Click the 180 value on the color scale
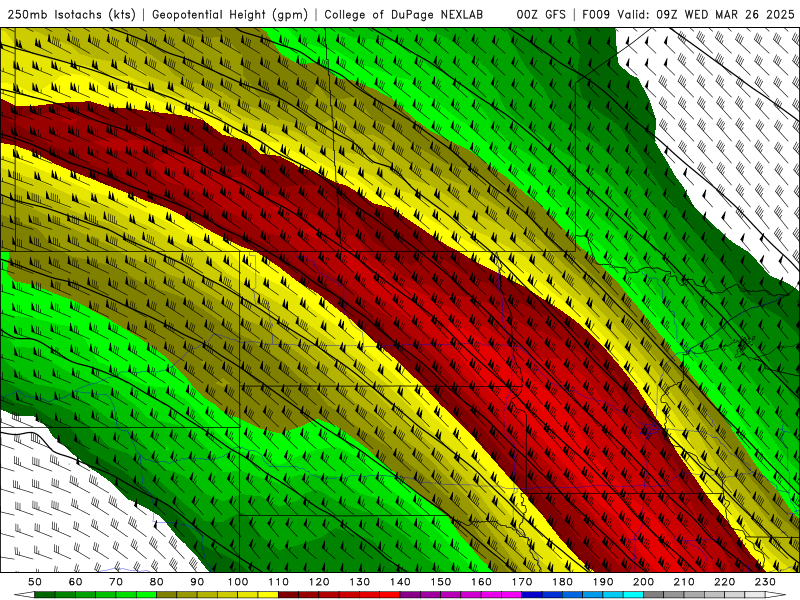Image resolution: width=800 pixels, height=600 pixels. tap(562, 582)
